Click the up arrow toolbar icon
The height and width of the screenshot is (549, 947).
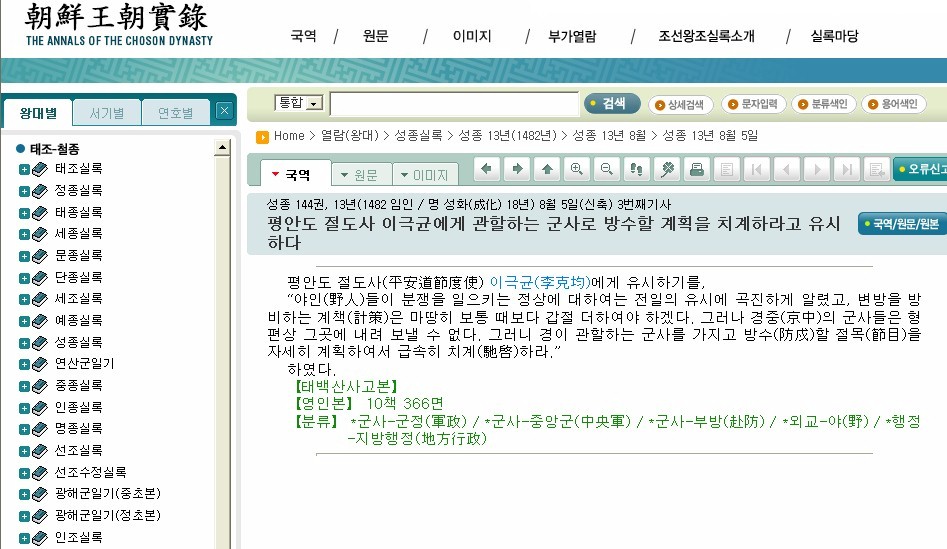click(x=547, y=169)
